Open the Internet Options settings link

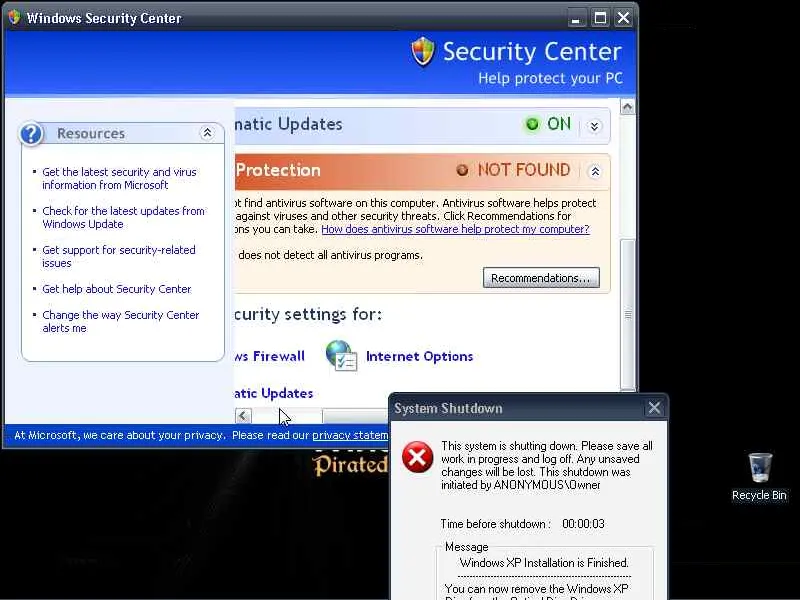[x=419, y=356]
